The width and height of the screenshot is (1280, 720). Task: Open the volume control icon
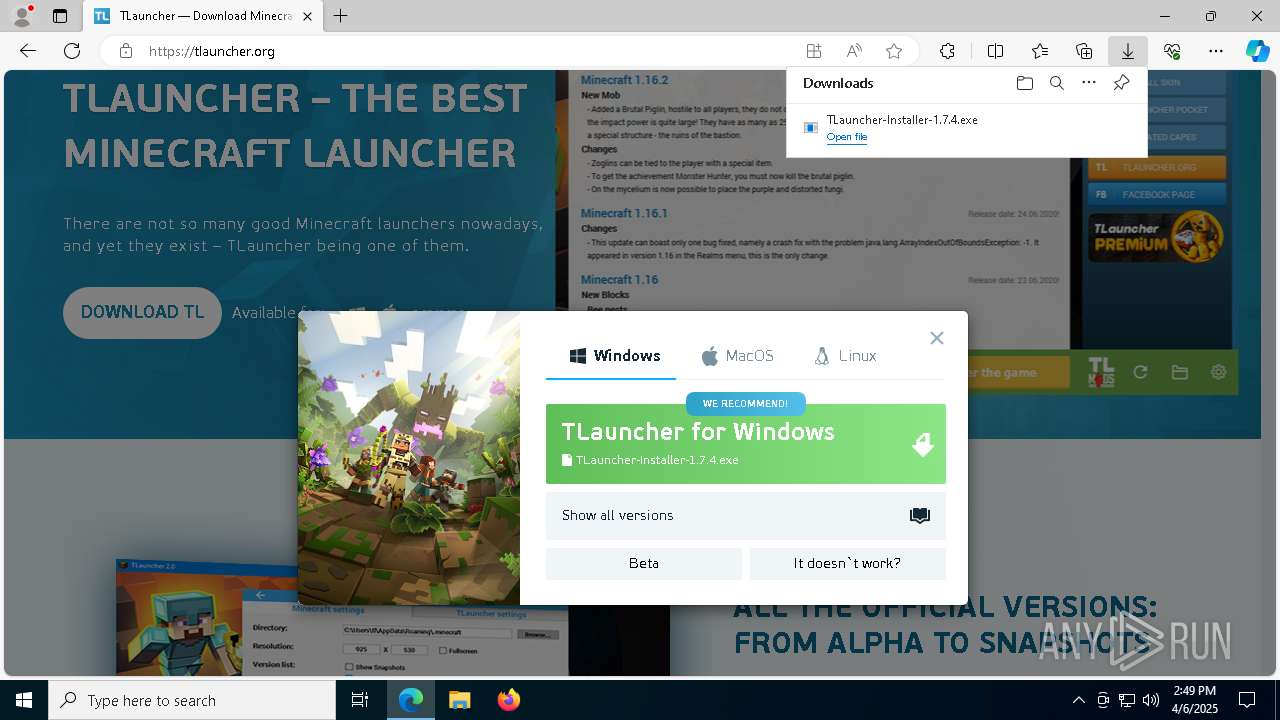1150,700
